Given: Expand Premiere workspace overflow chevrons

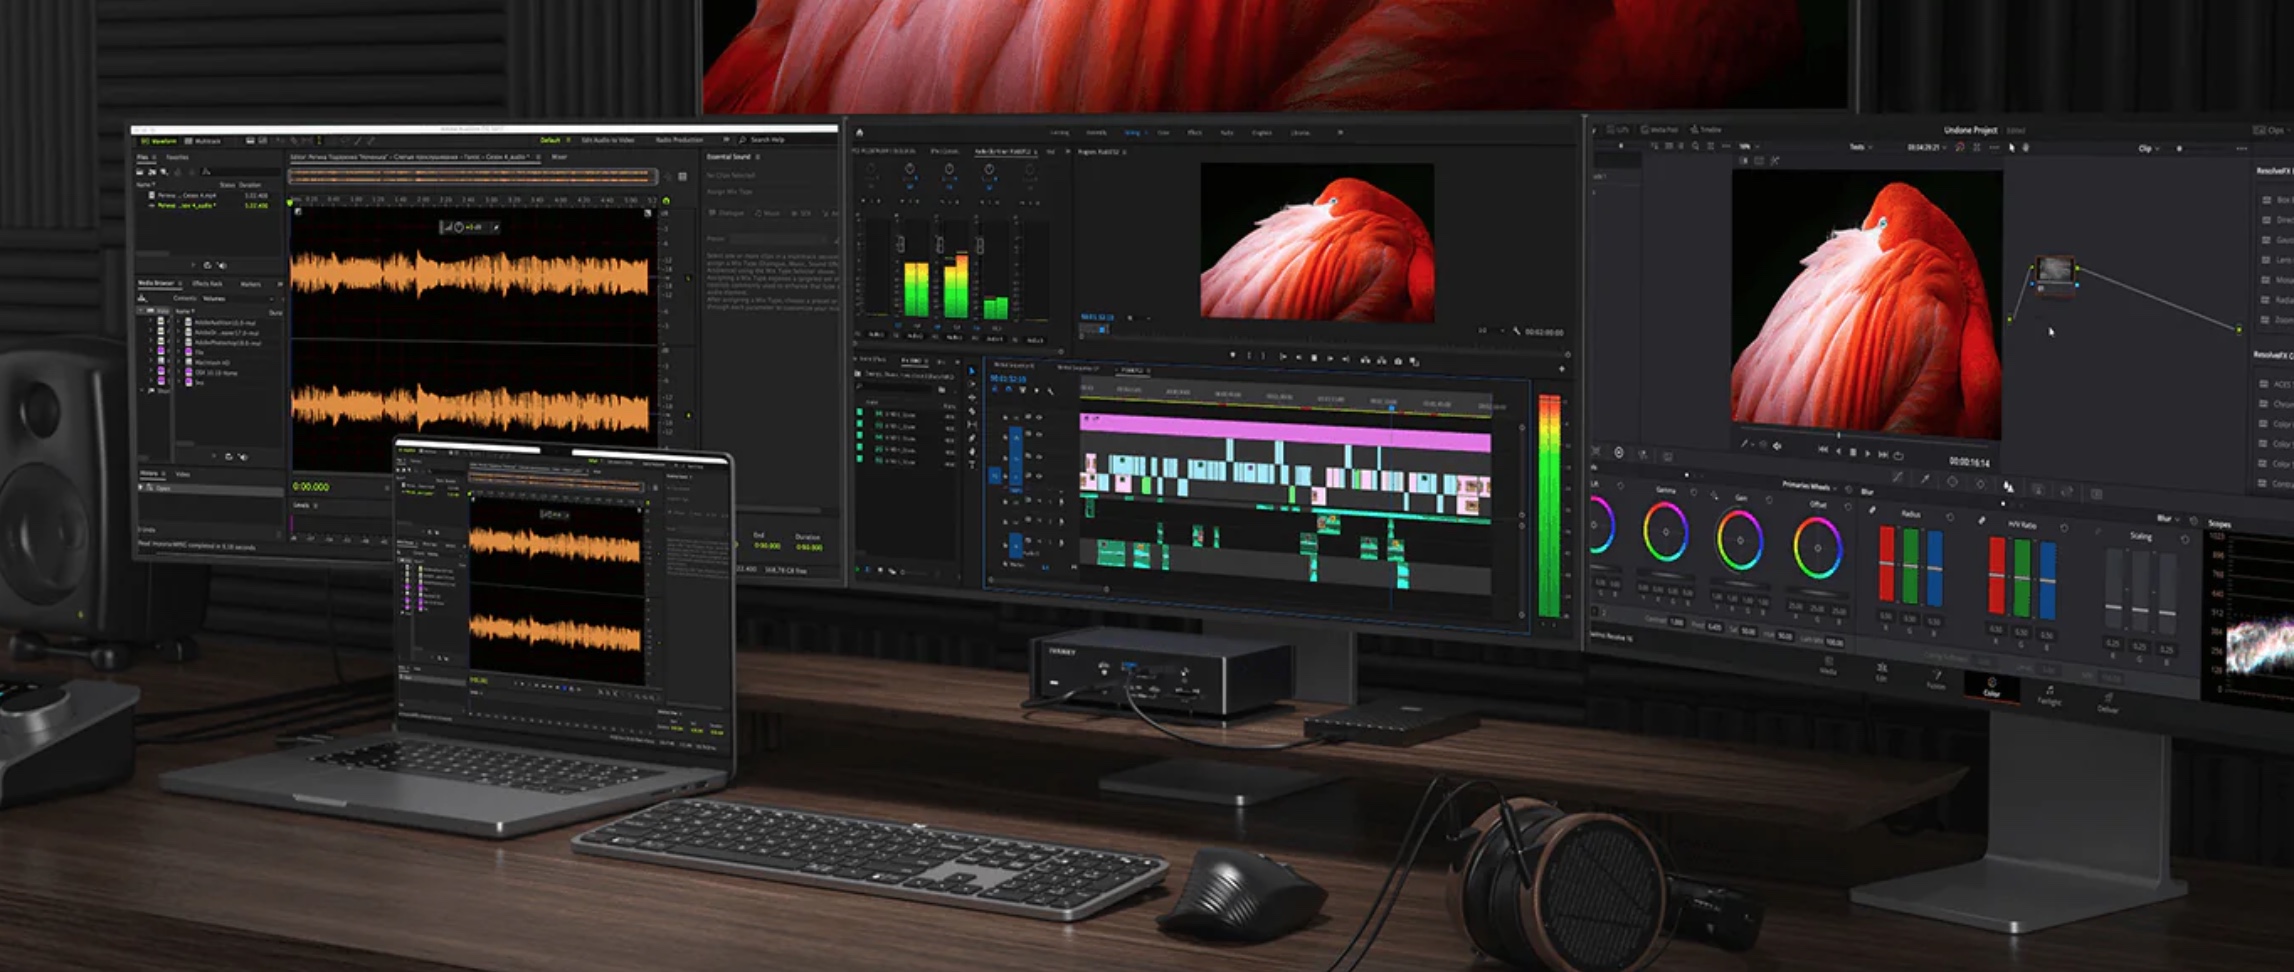Looking at the screenshot, I should coord(1340,133).
